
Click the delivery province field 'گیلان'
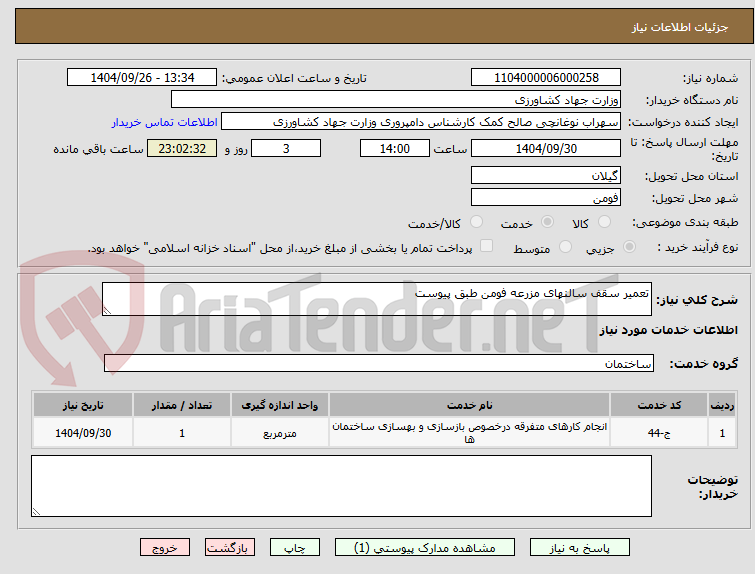point(546,175)
